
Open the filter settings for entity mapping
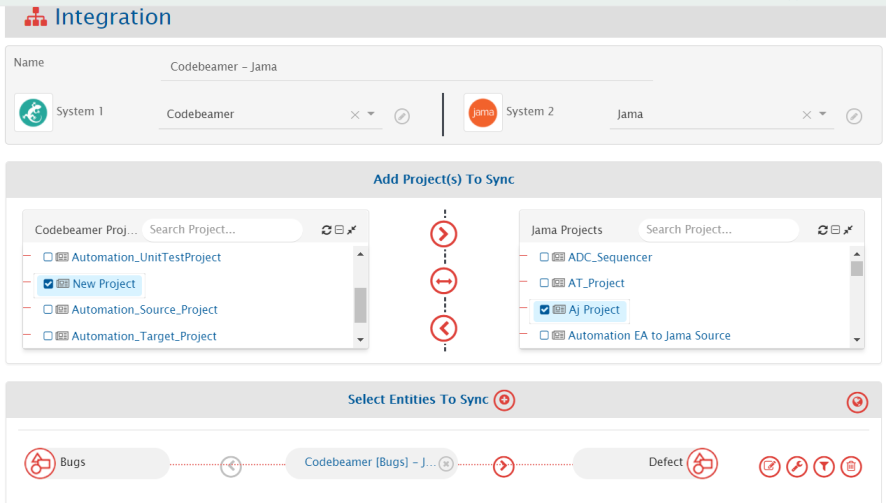click(x=823, y=466)
